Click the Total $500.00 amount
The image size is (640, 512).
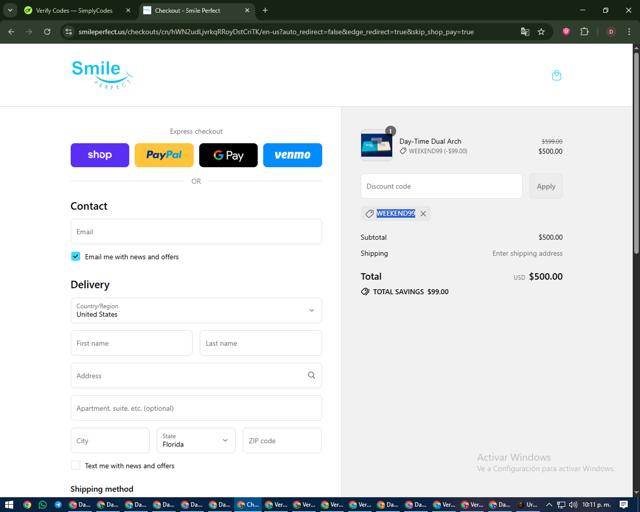click(x=546, y=276)
